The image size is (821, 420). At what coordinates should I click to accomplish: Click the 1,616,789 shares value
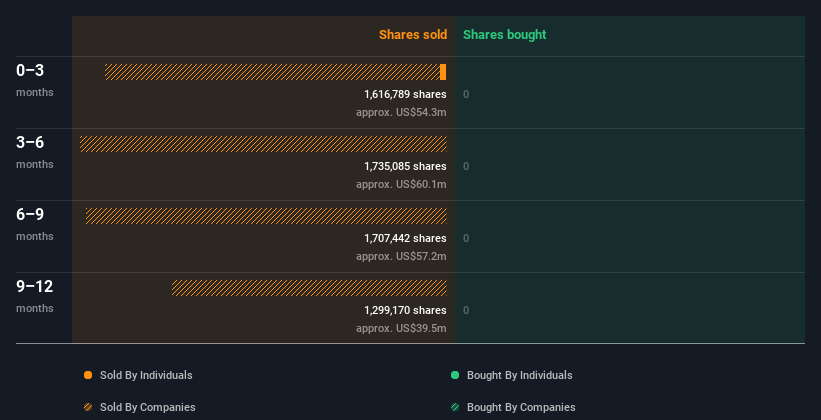(405, 94)
